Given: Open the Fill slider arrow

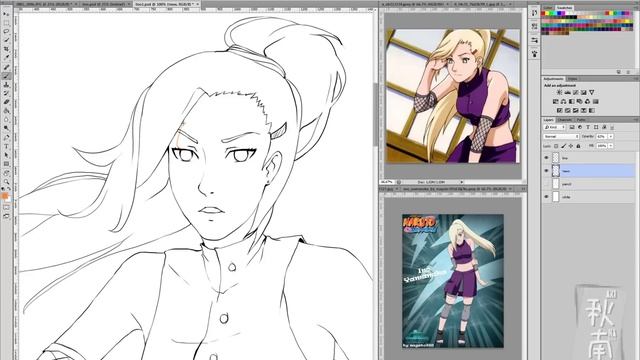Looking at the screenshot, I should click(611, 146).
